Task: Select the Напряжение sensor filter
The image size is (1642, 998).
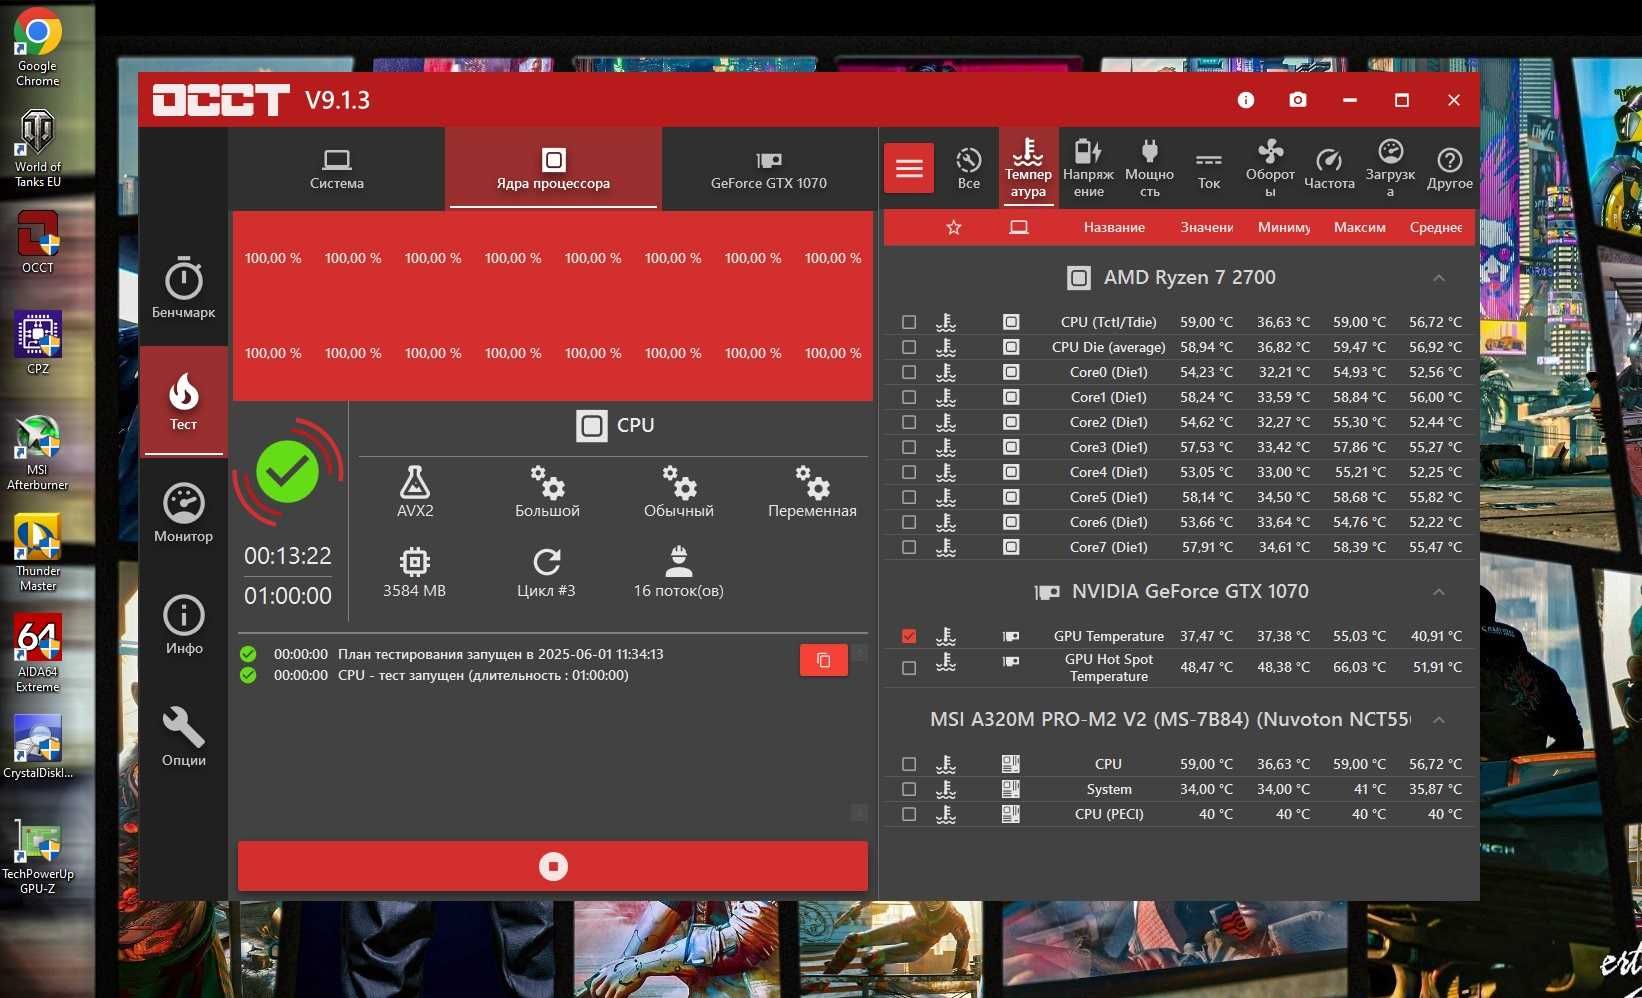Action: (1089, 168)
